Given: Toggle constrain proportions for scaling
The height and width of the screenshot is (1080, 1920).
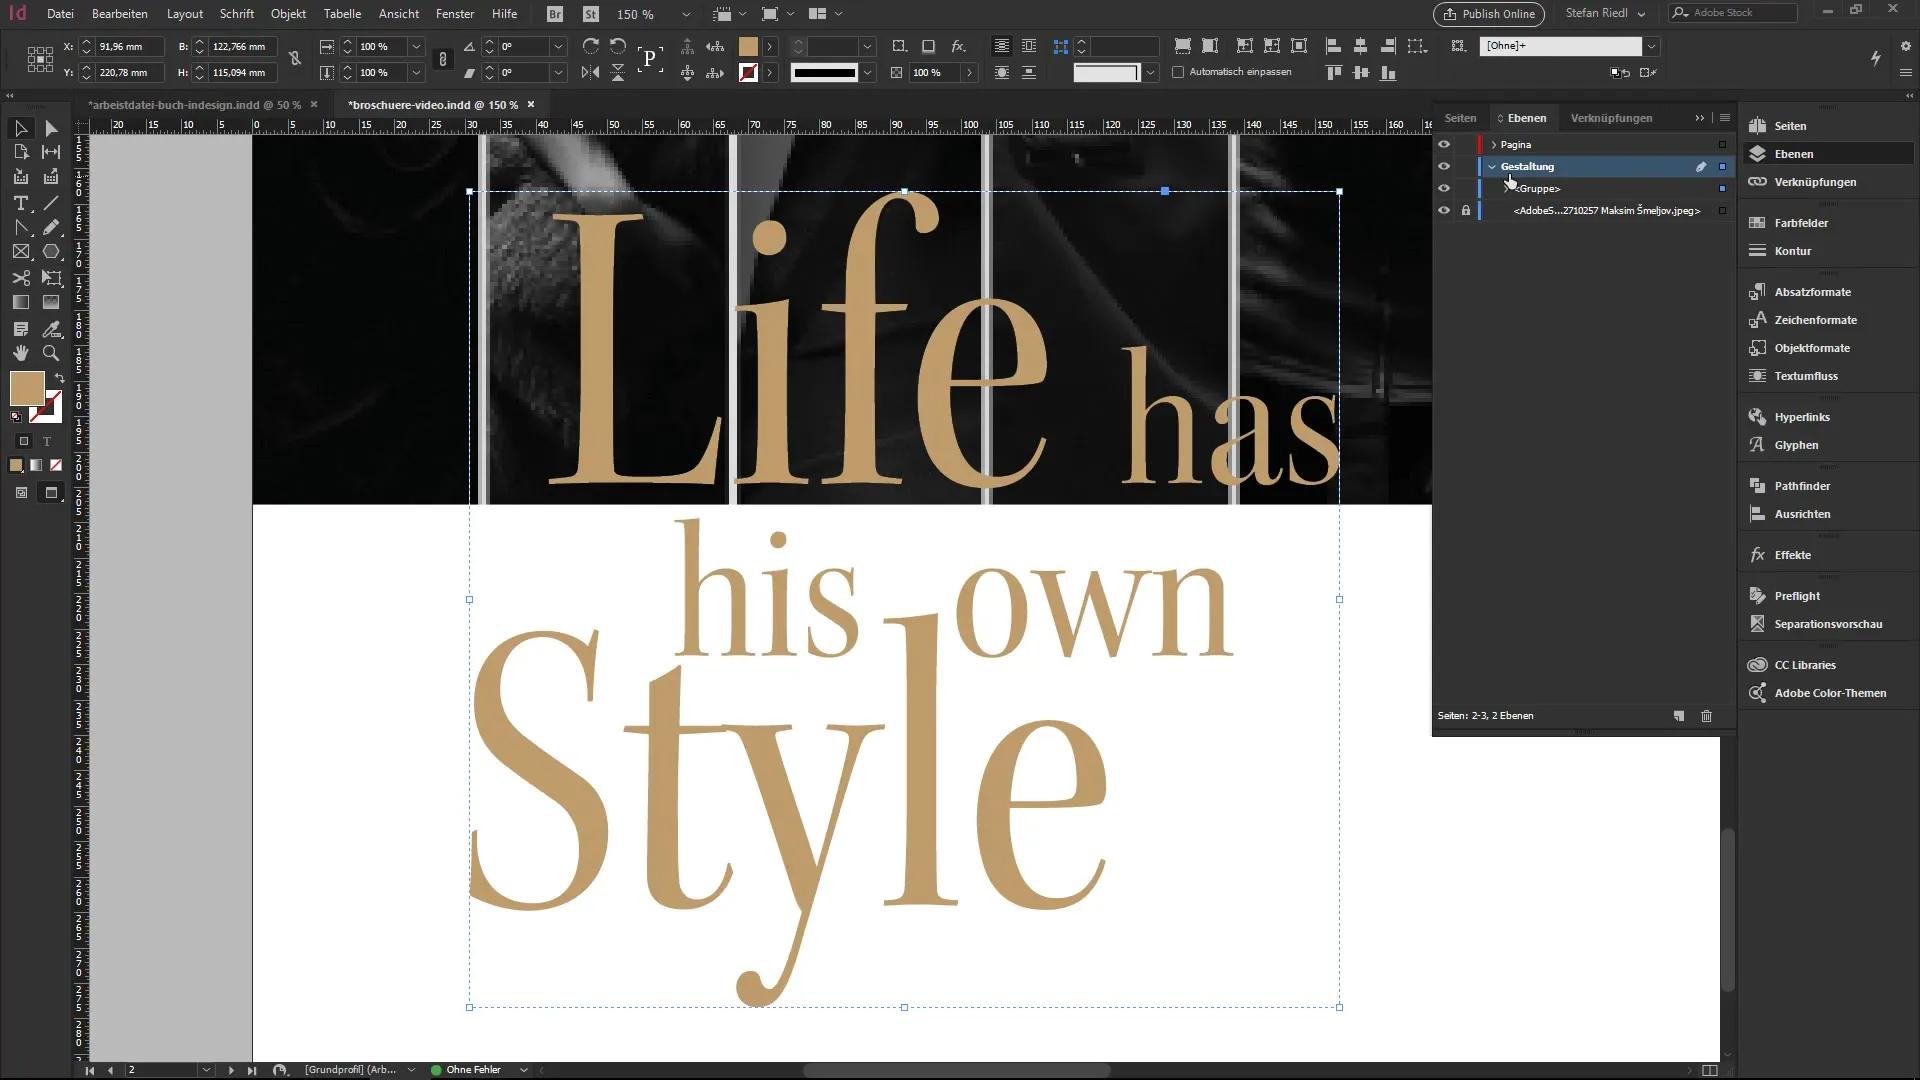Looking at the screenshot, I should tap(443, 59).
